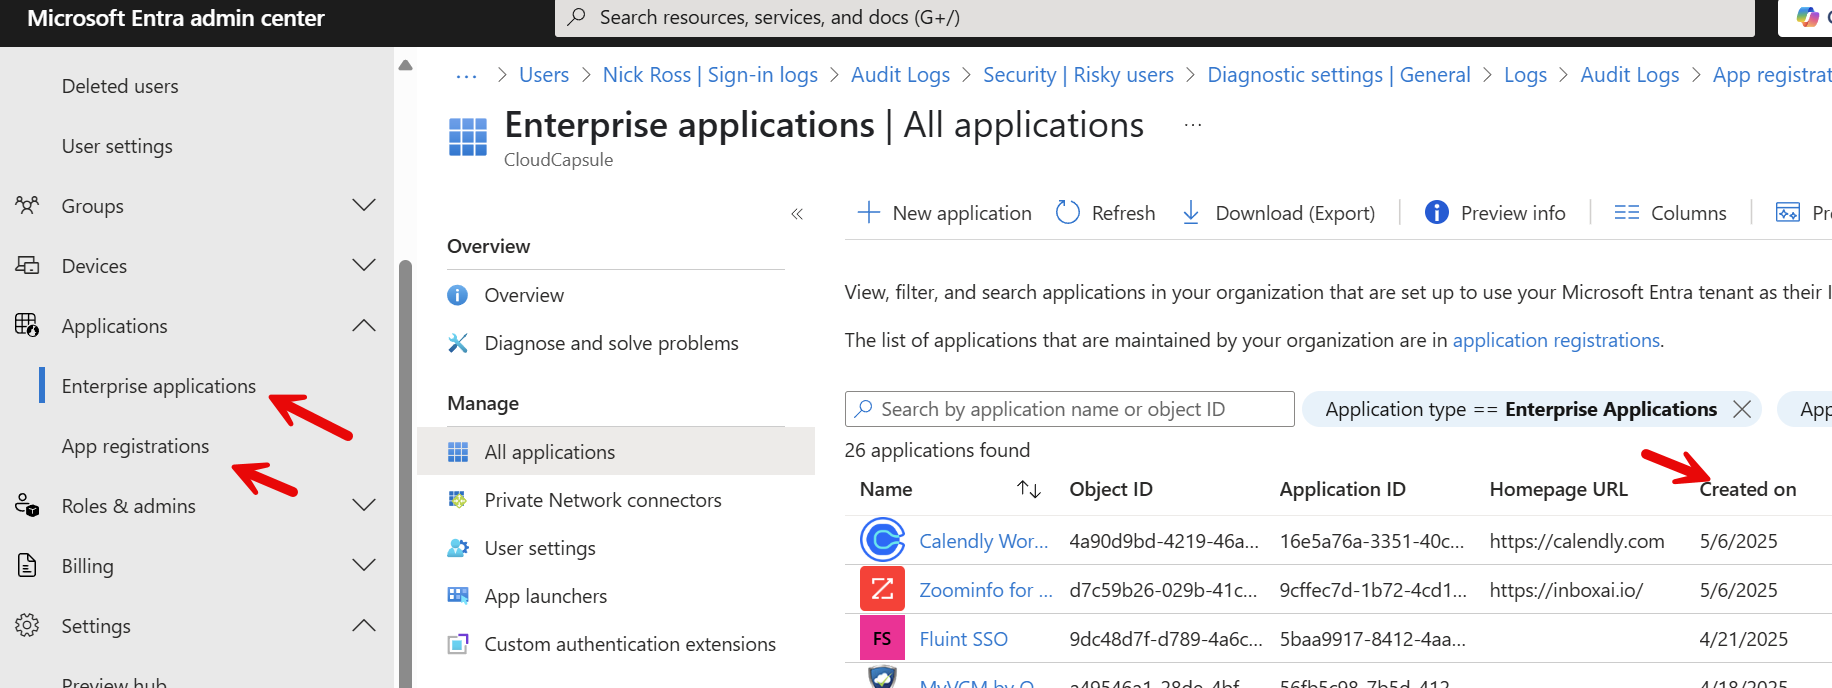
Task: Click the App launchers icon
Action: pyautogui.click(x=458, y=596)
